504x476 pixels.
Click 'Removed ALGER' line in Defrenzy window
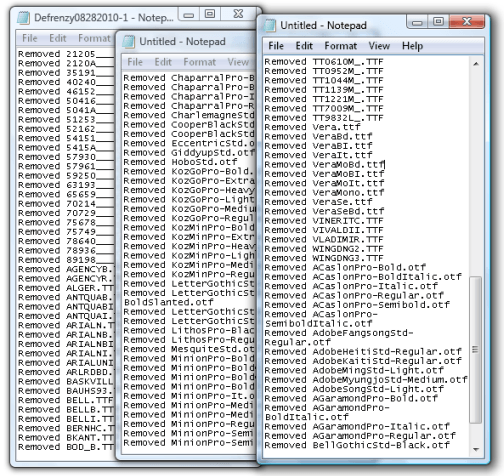[x=66, y=288]
